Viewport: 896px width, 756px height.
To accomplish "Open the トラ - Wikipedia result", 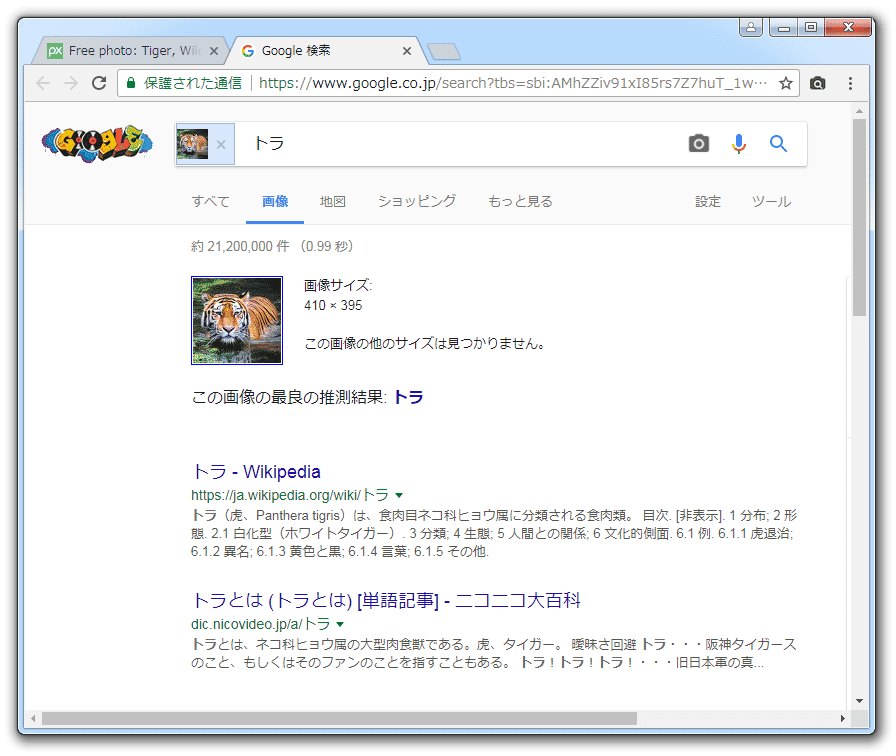I will 256,472.
